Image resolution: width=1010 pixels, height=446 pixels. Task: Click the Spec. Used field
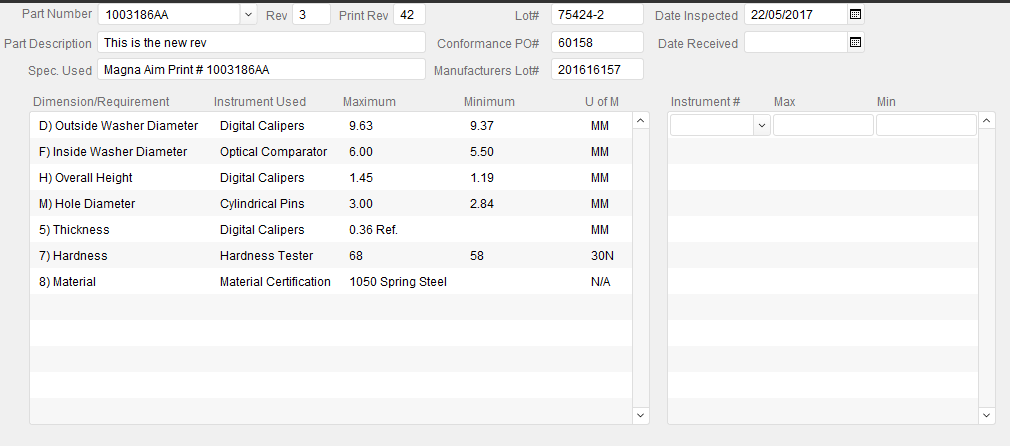coord(262,69)
